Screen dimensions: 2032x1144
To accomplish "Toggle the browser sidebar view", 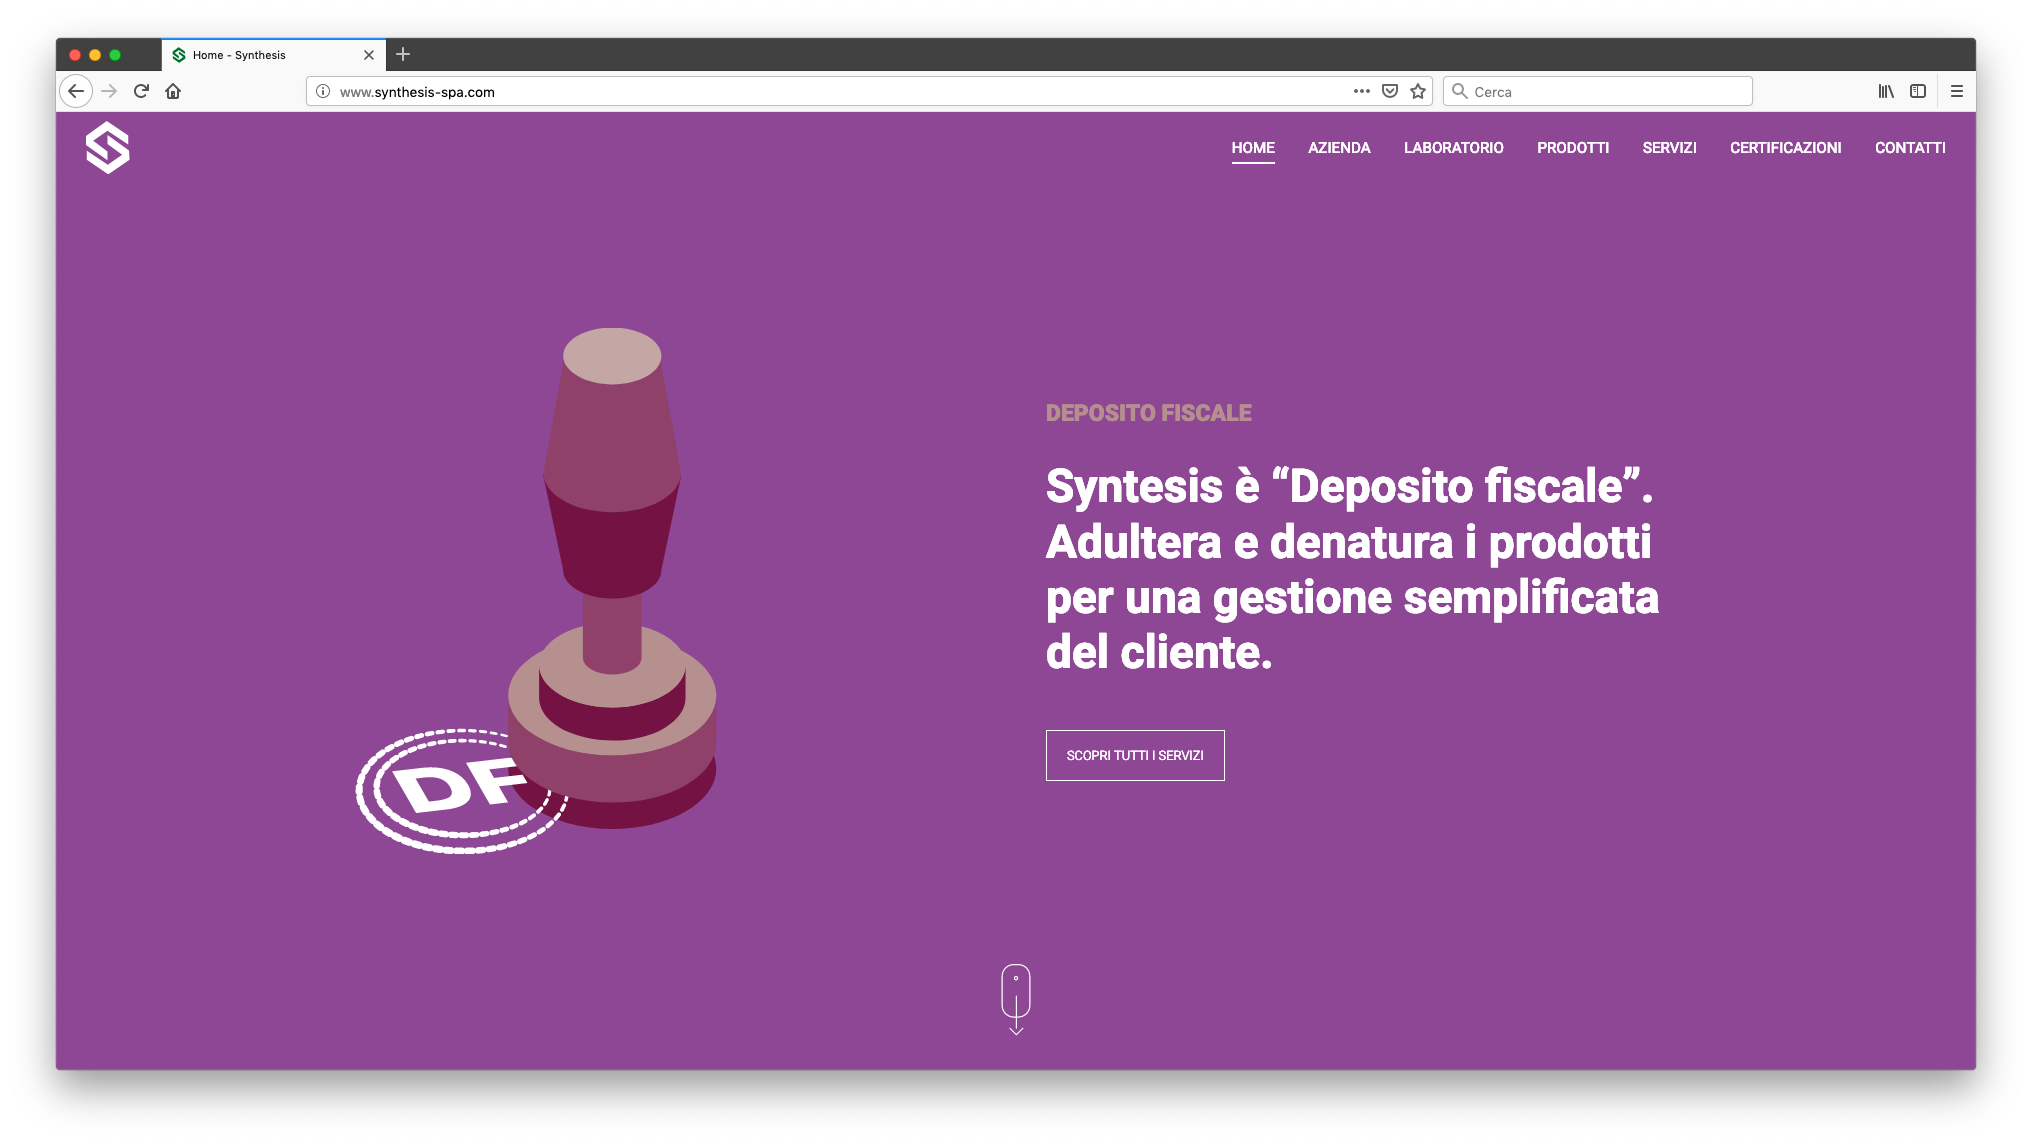I will tap(1918, 91).
